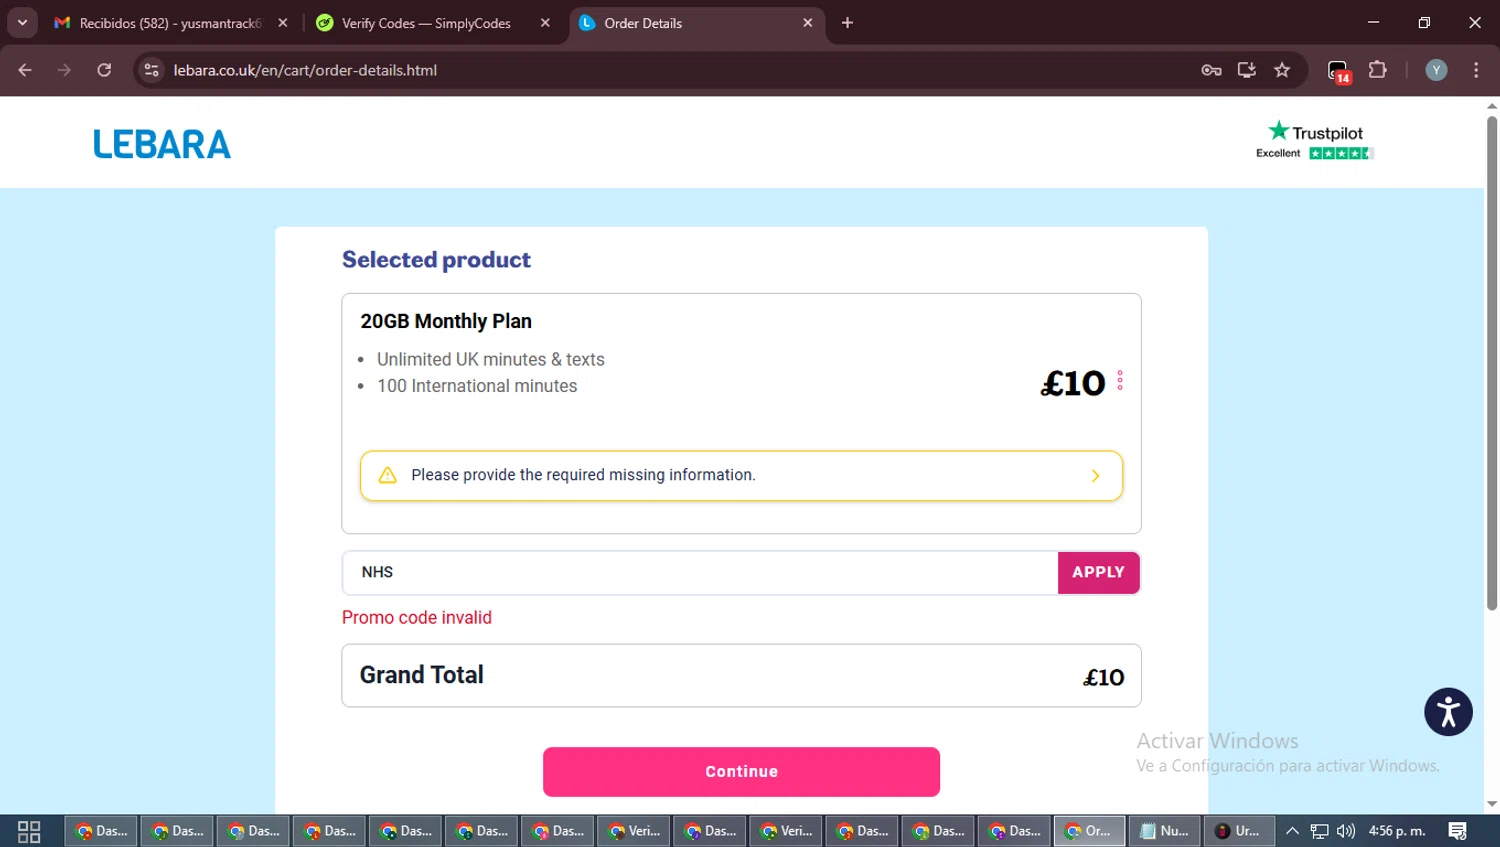Reload the Order Details page
Viewport: 1500px width, 847px height.
point(104,70)
